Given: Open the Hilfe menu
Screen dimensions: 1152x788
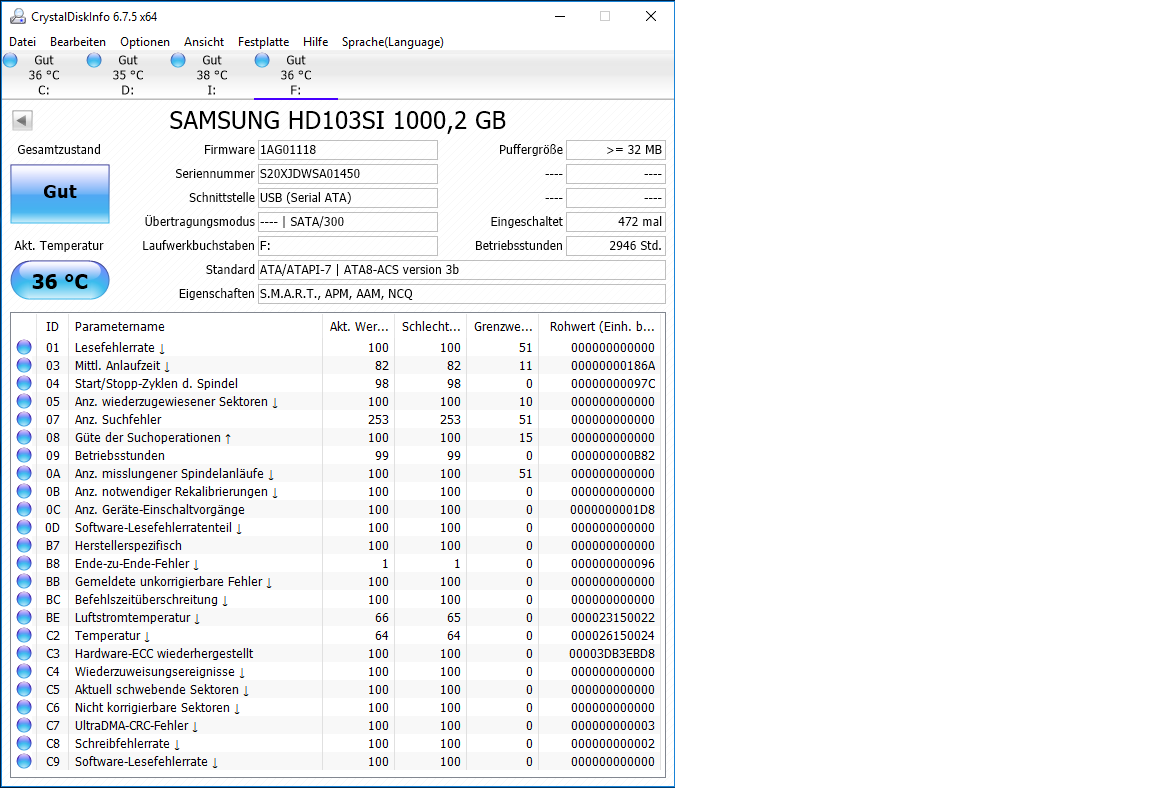Looking at the screenshot, I should tap(315, 42).
